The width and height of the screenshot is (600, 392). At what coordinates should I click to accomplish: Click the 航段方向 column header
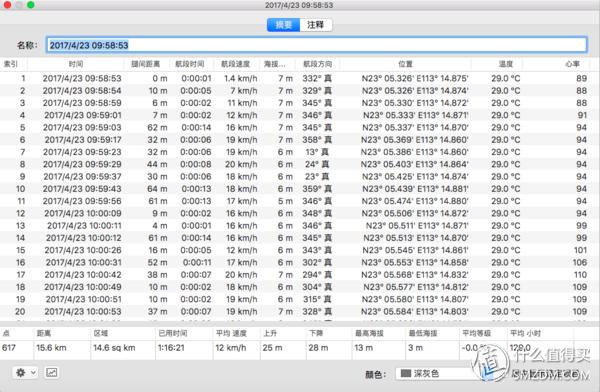click(x=318, y=64)
